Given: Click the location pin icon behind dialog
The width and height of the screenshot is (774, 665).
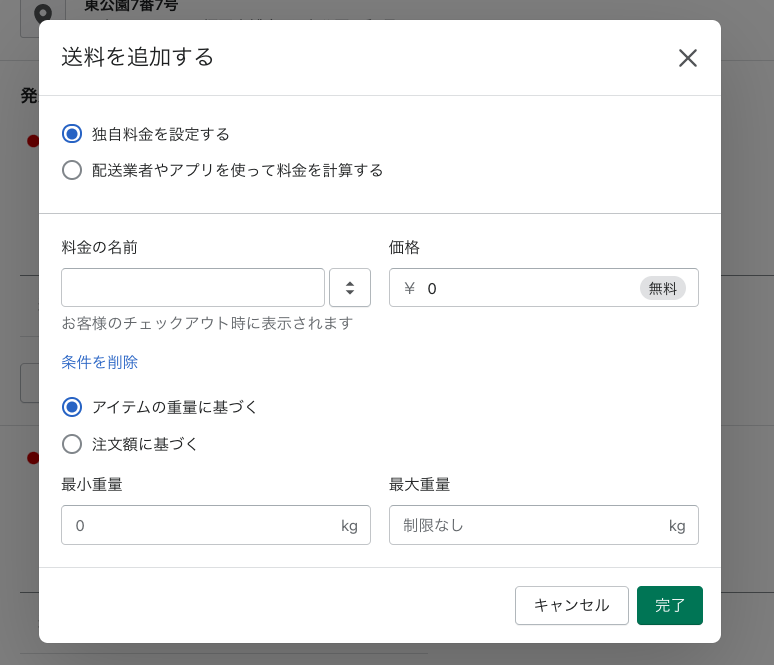Looking at the screenshot, I should (x=43, y=14).
